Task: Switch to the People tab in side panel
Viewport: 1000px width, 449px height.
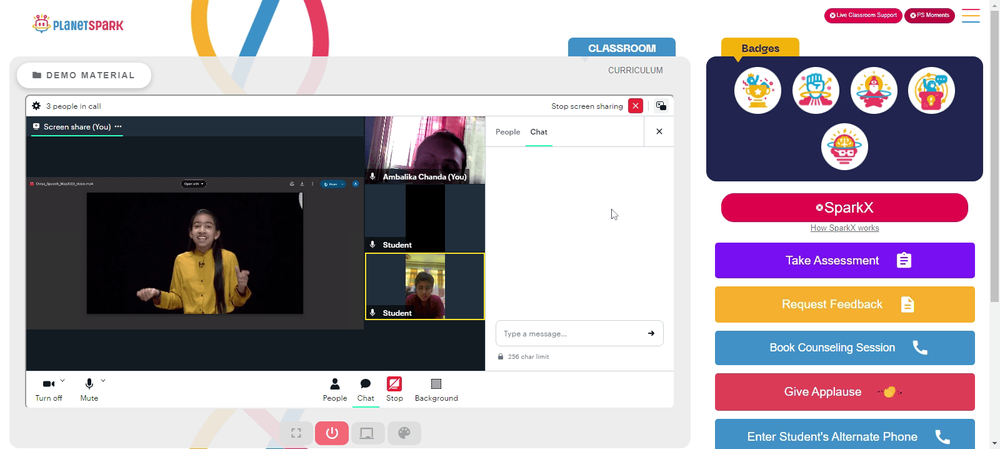Action: click(508, 132)
